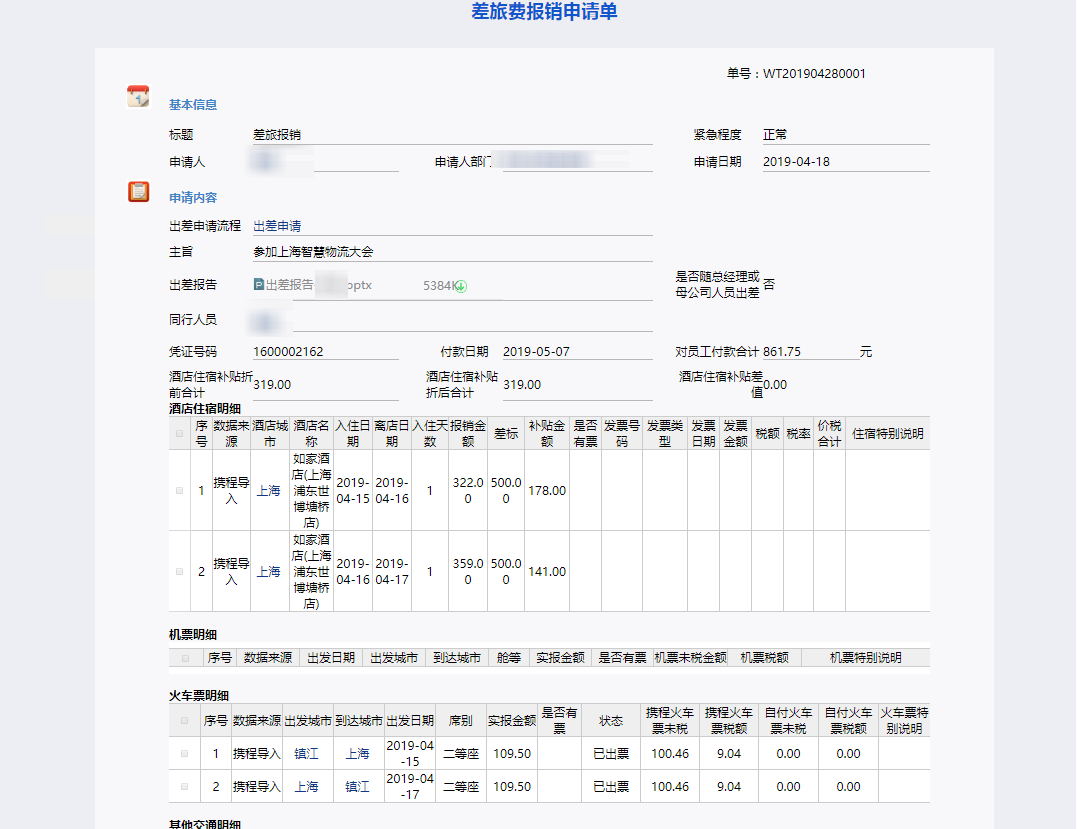Viewport: 1078px width, 829px height.
Task: Click 上海 city link in hotel row 1
Action: pyautogui.click(x=269, y=491)
